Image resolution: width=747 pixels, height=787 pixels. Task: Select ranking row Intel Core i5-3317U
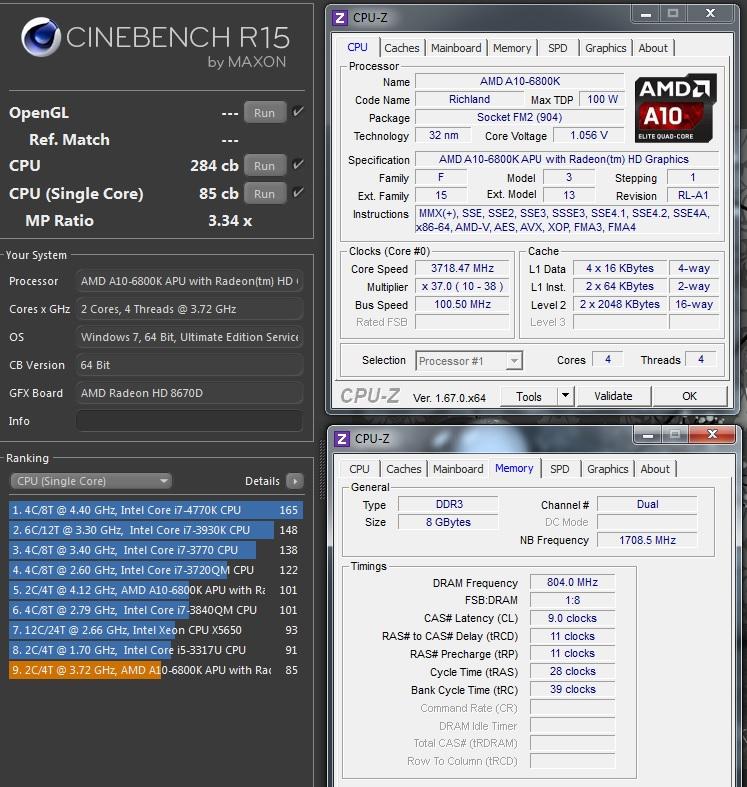[x=156, y=650]
